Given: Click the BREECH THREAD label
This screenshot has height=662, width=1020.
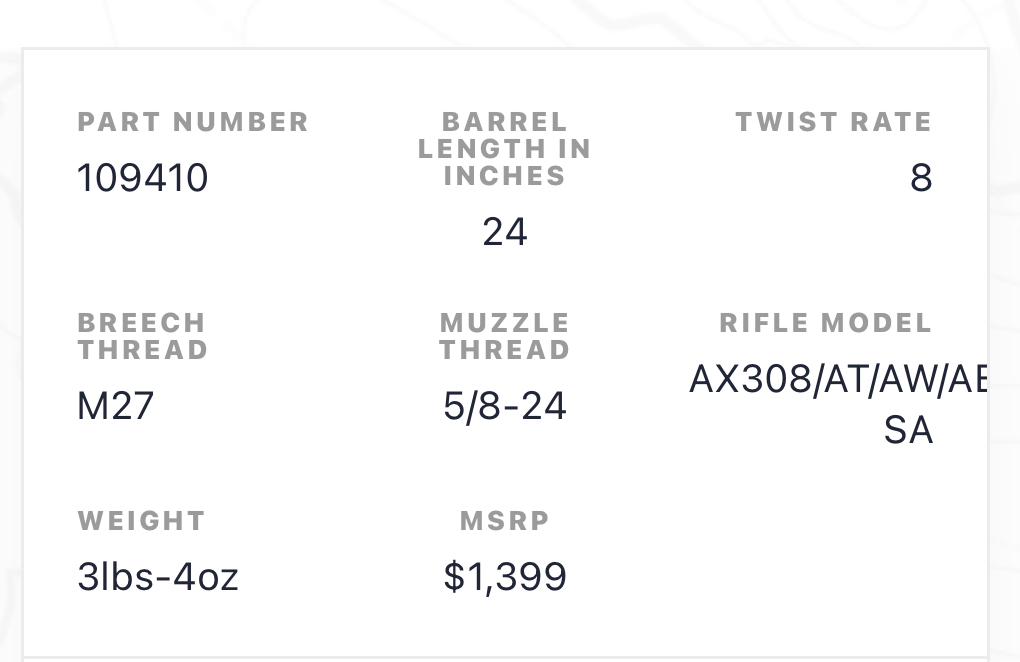Looking at the screenshot, I should pyautogui.click(x=142, y=337).
